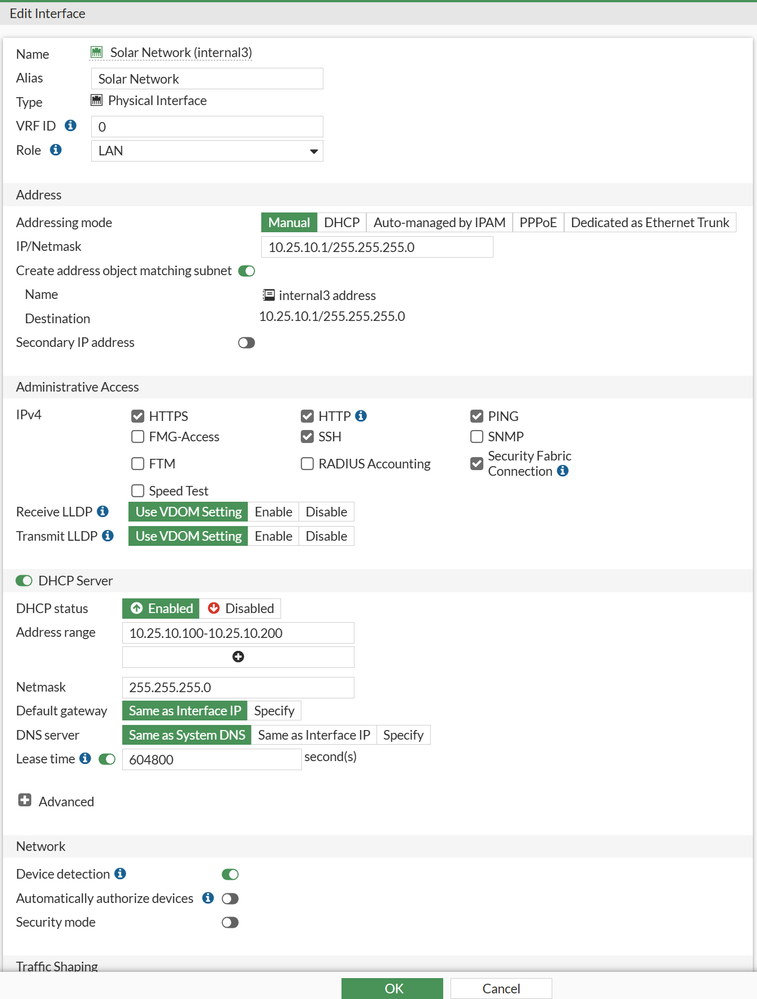The width and height of the screenshot is (757, 999).
Task: Toggle the Secondary IP address switch
Action: [x=246, y=343]
